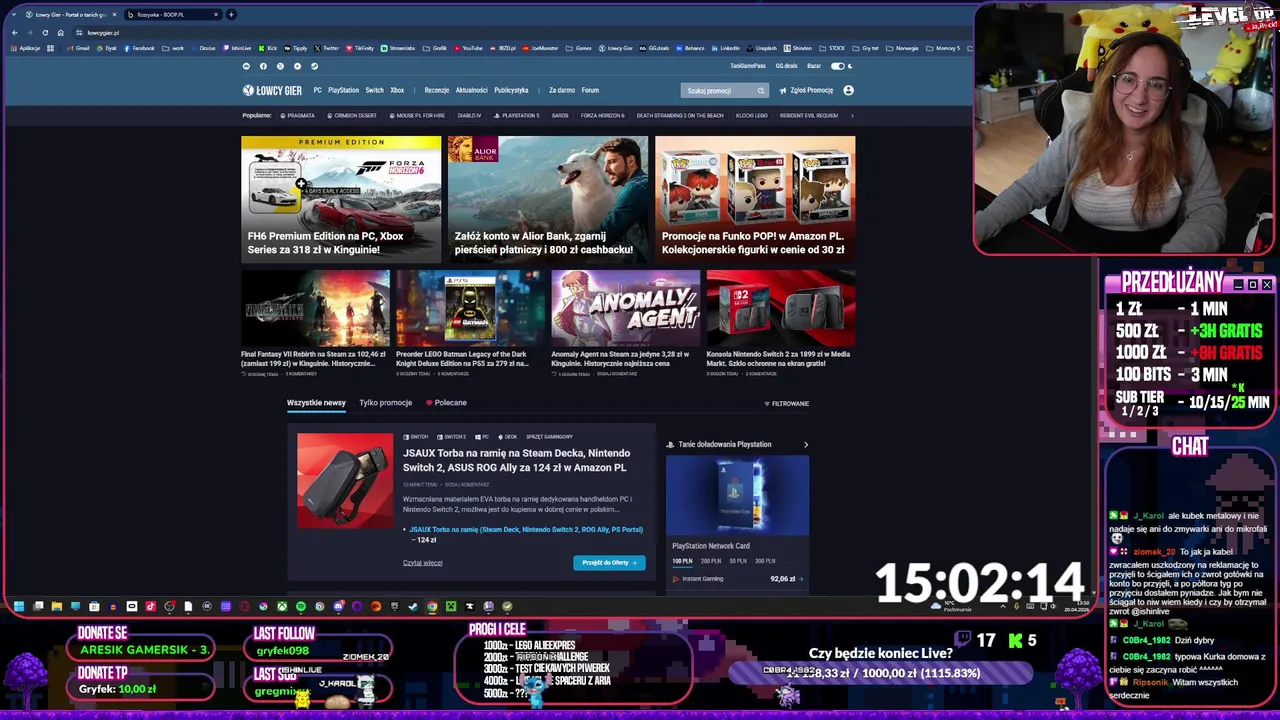This screenshot has height=720, width=1280.
Task: Click Czytaj więcej link
Action: click(422, 563)
